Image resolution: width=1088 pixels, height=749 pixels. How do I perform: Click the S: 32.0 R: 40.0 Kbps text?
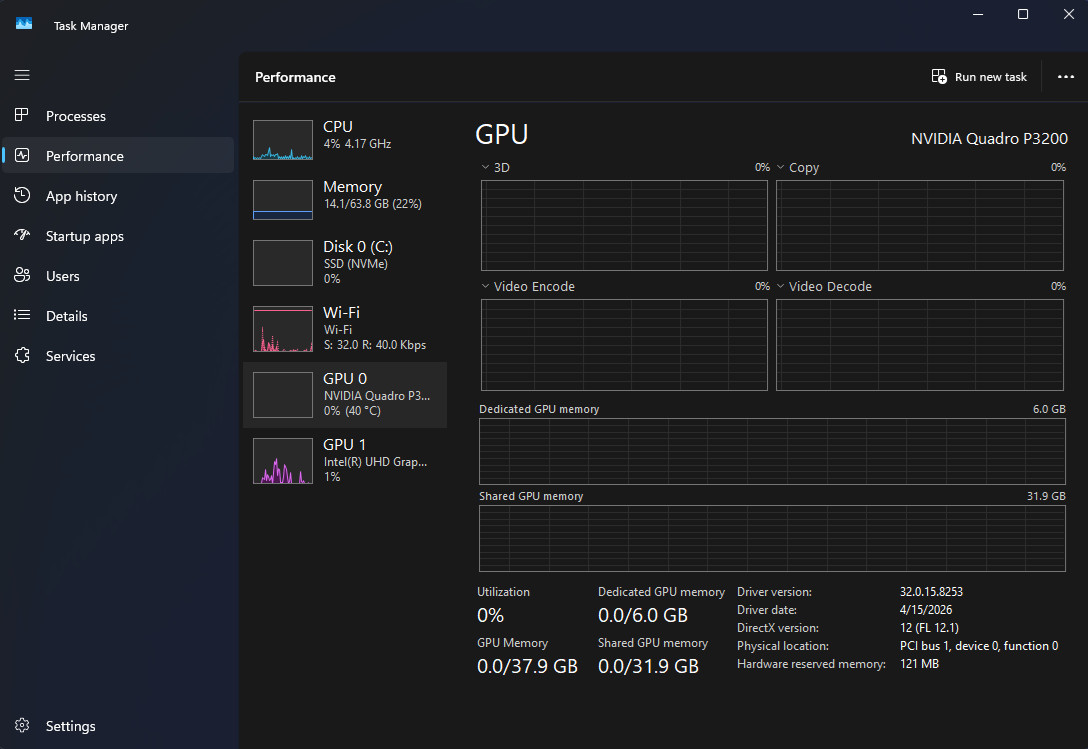(375, 345)
